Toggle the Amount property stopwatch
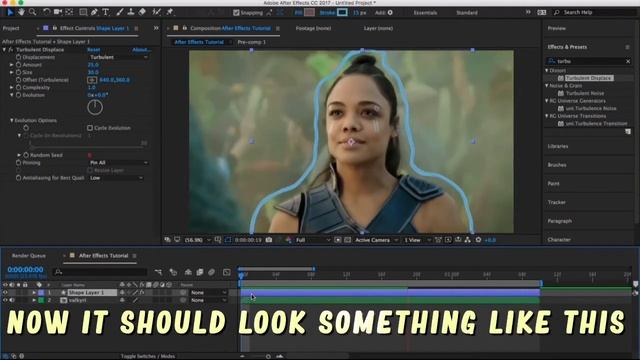 (19, 64)
